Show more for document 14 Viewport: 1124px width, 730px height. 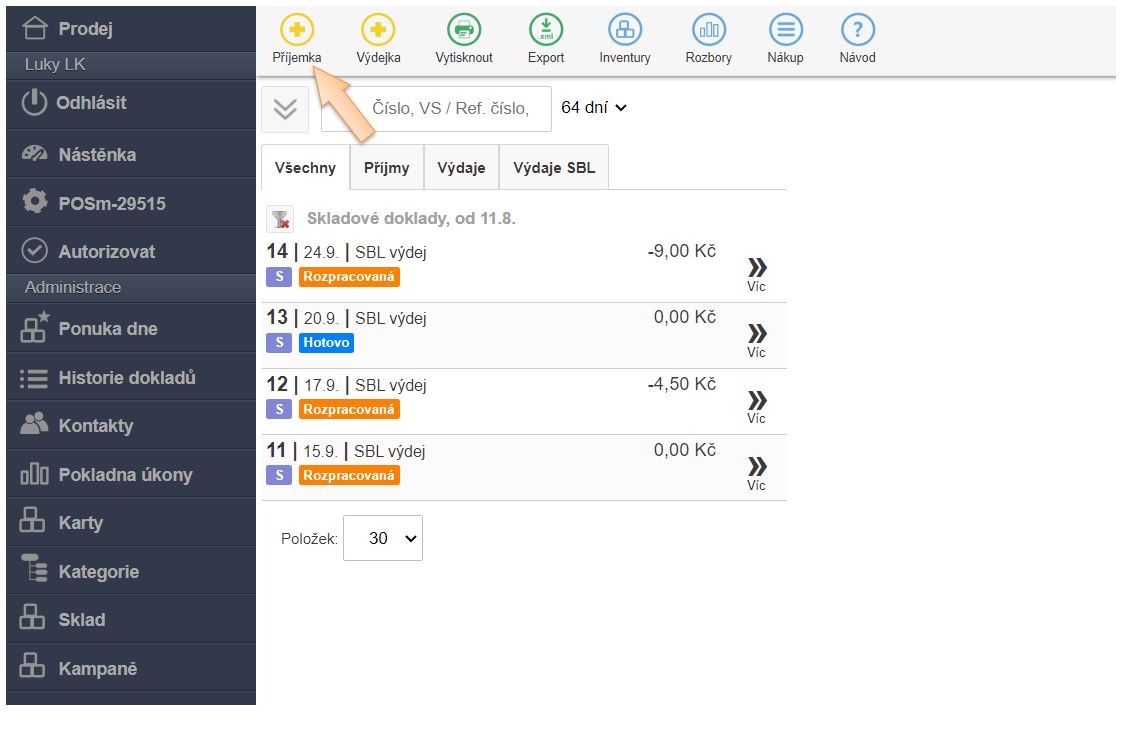pyautogui.click(x=757, y=273)
